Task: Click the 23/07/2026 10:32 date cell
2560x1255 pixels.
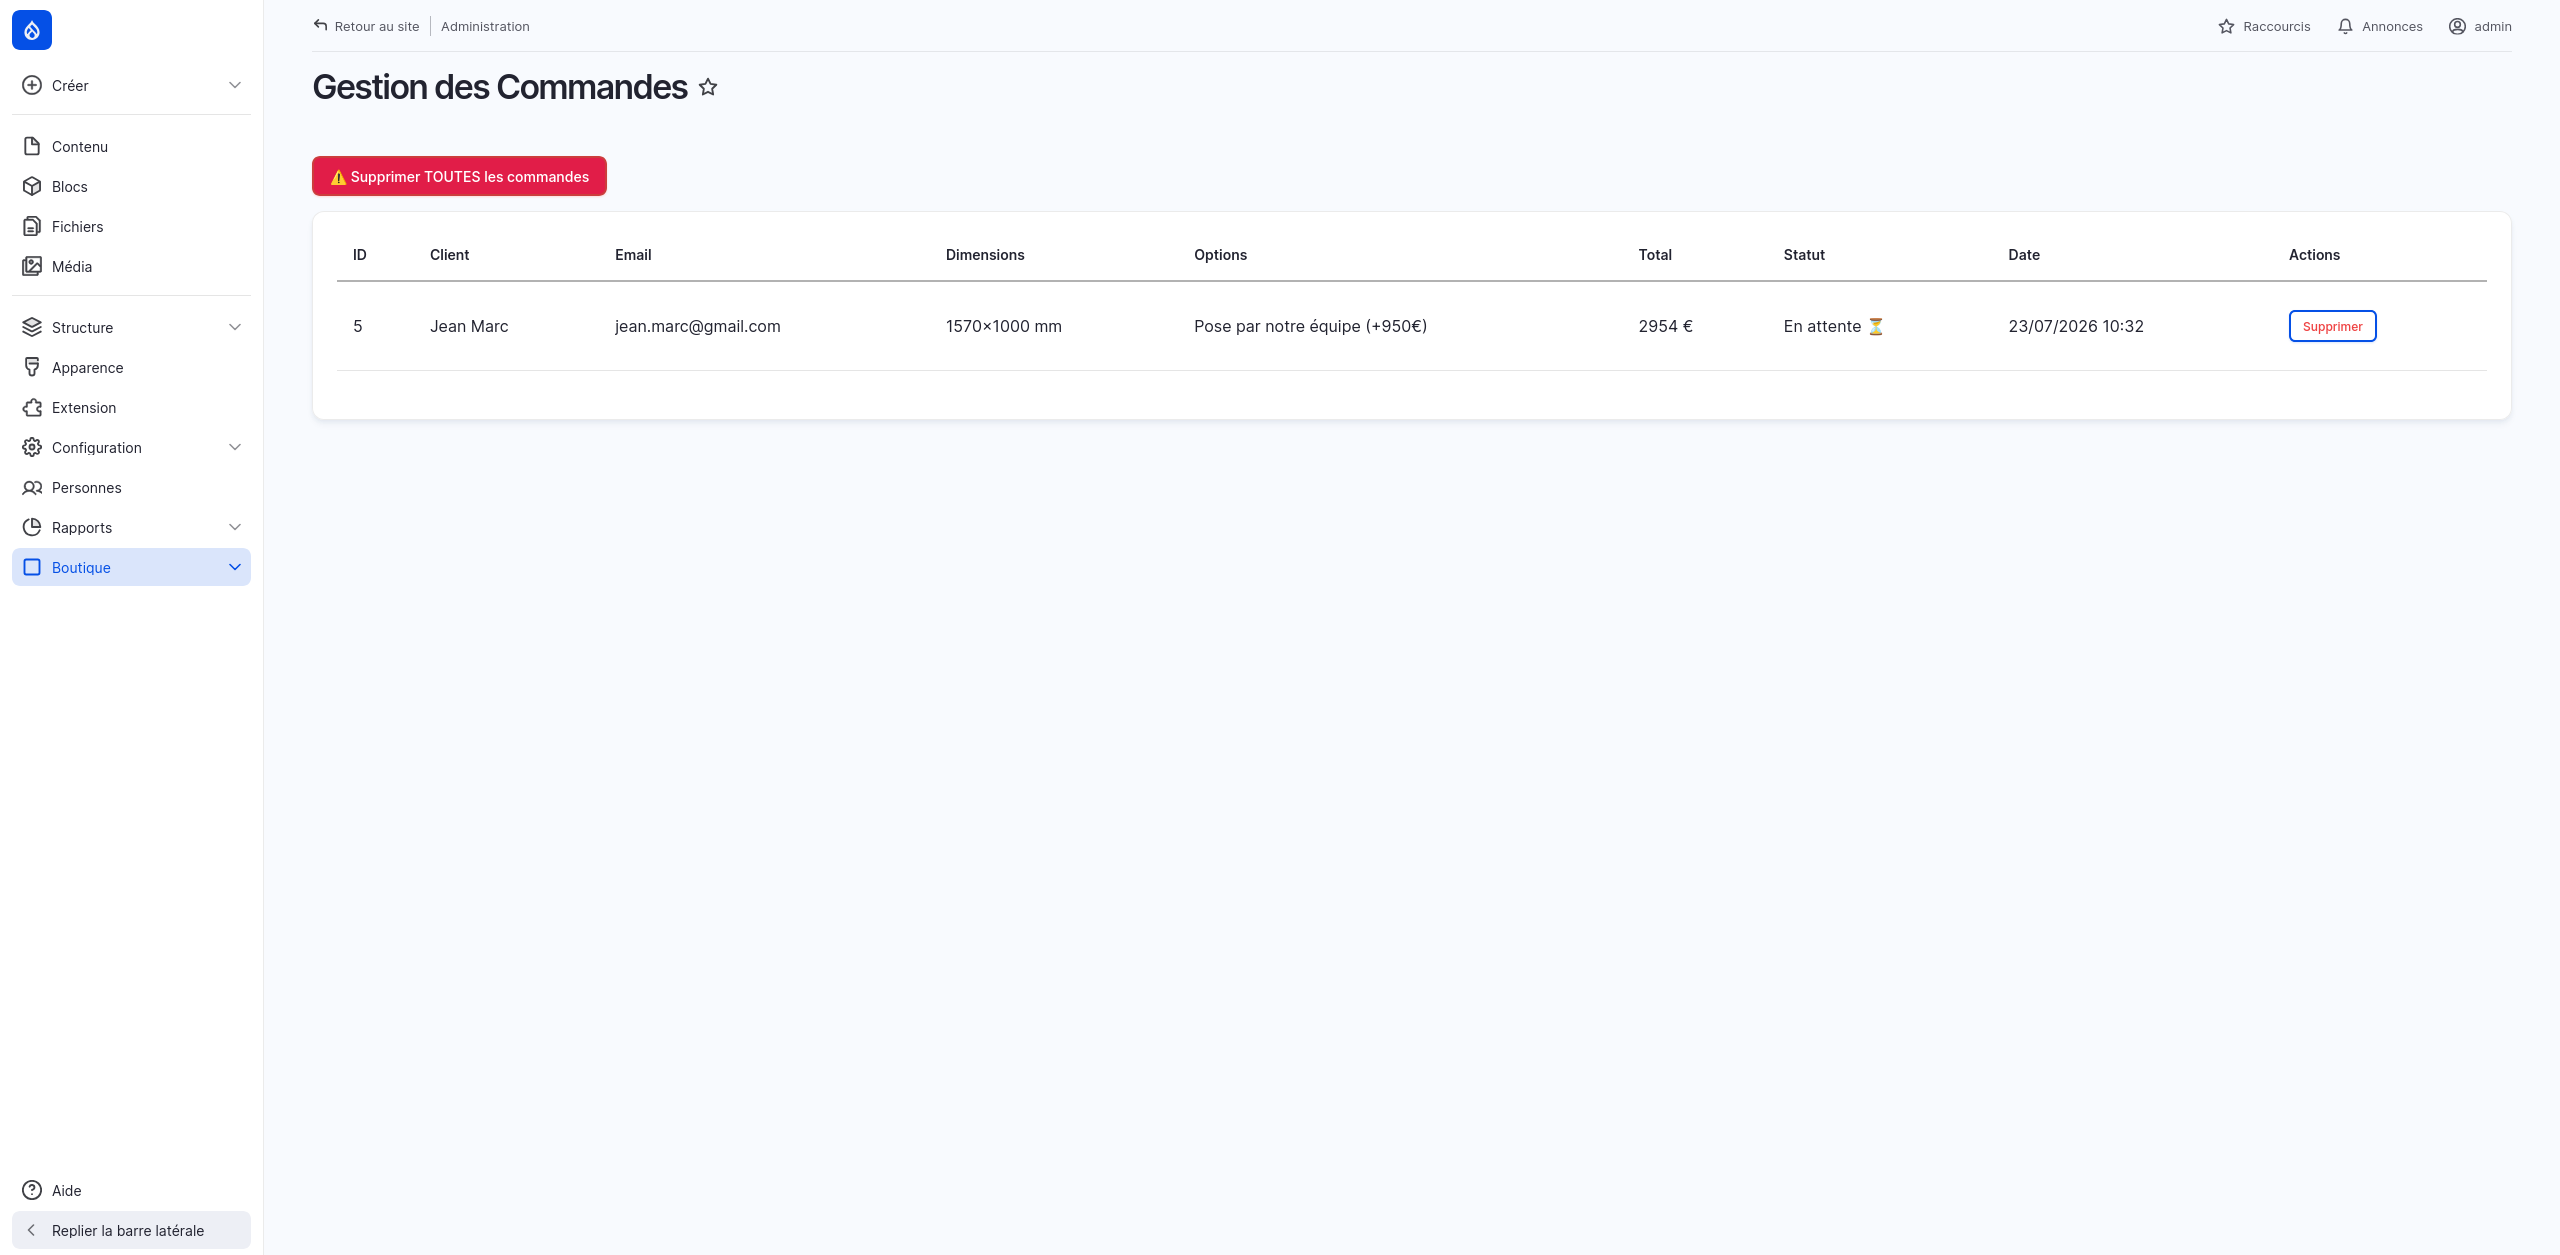Action: [x=2075, y=326]
